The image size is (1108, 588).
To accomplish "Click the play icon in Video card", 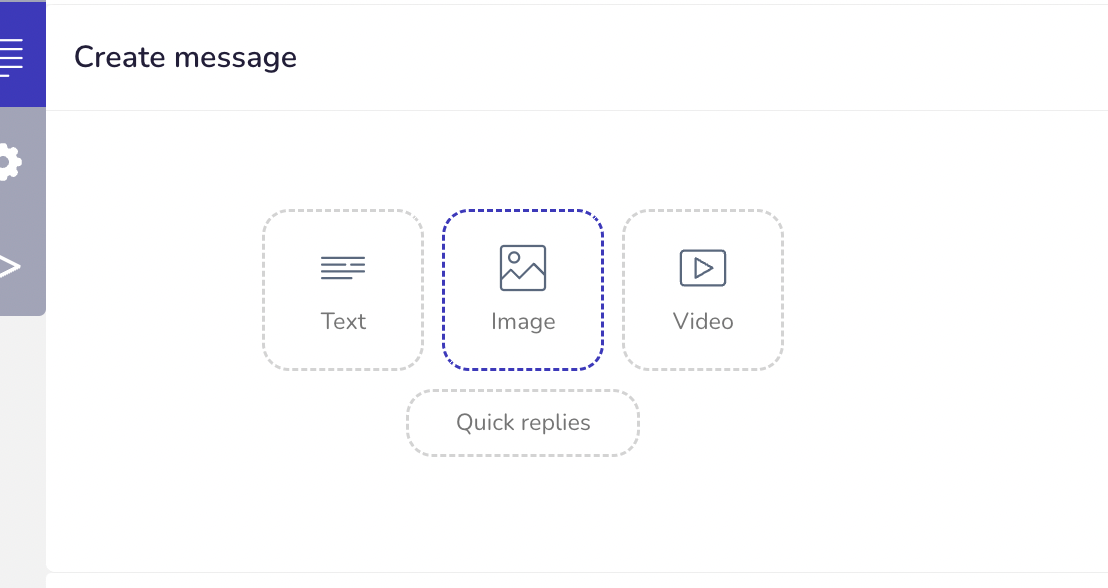I will click(702, 268).
